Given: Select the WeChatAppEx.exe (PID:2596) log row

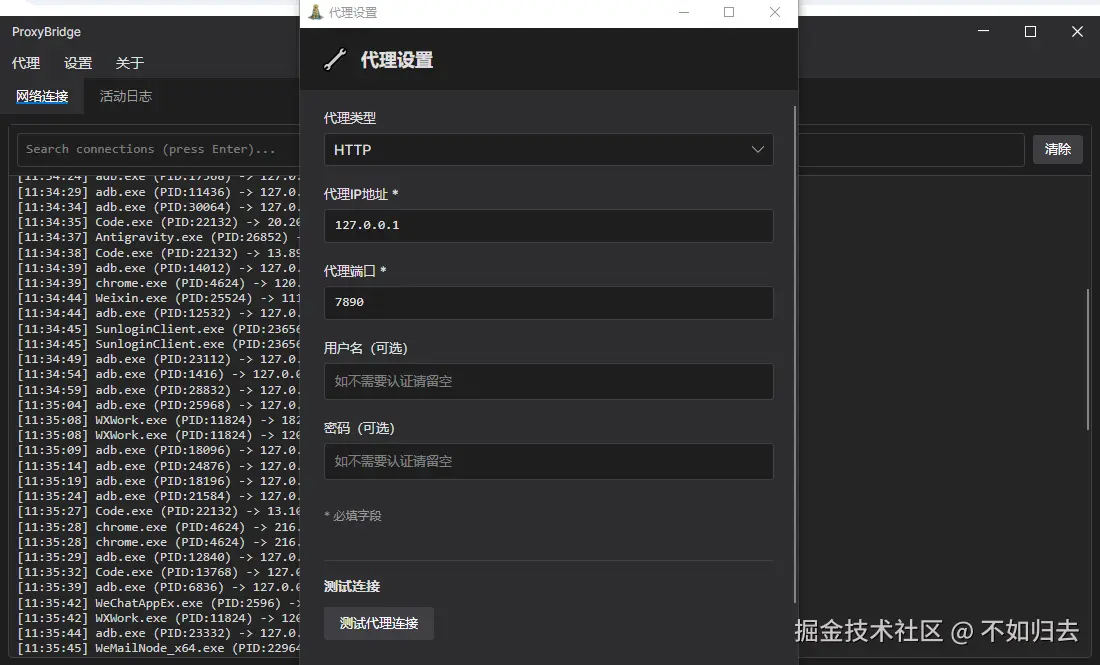Looking at the screenshot, I should tap(159, 603).
